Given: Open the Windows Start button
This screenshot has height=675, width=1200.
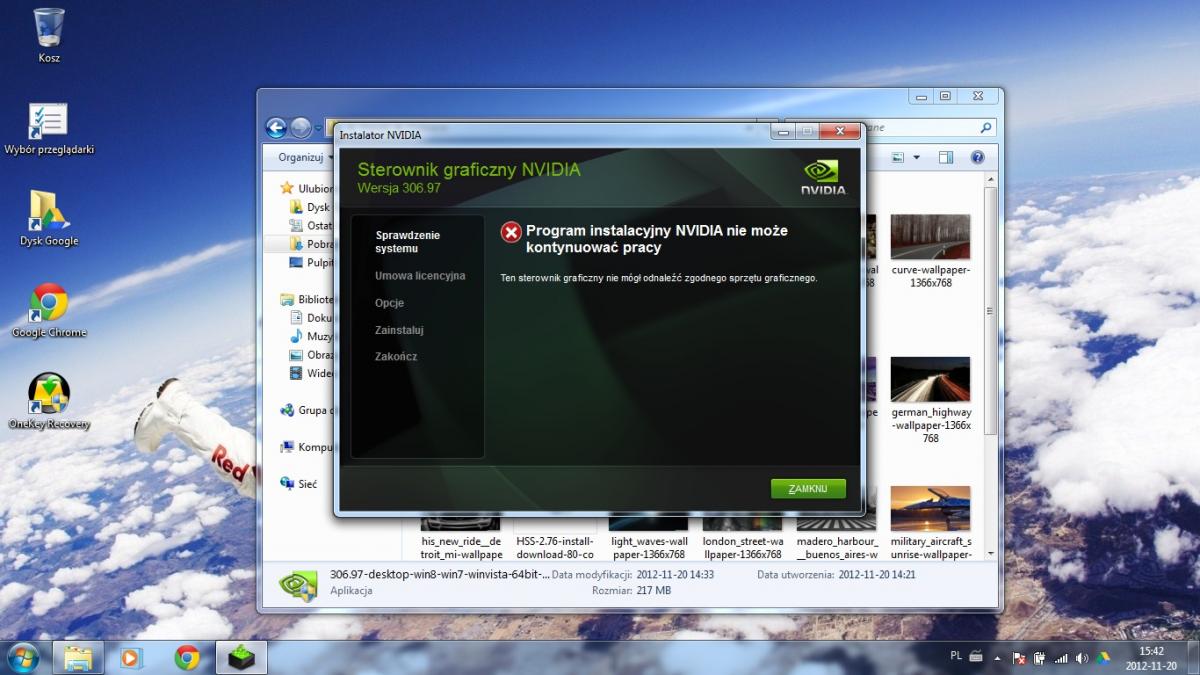Looking at the screenshot, I should [x=22, y=657].
